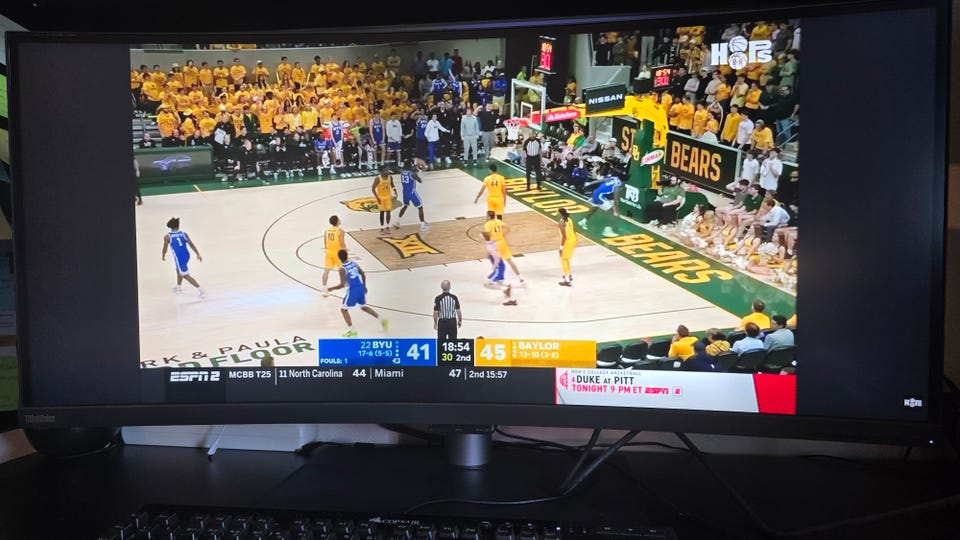Click the North Carolina 44 ticker score
The height and width of the screenshot is (540, 960).
[359, 373]
